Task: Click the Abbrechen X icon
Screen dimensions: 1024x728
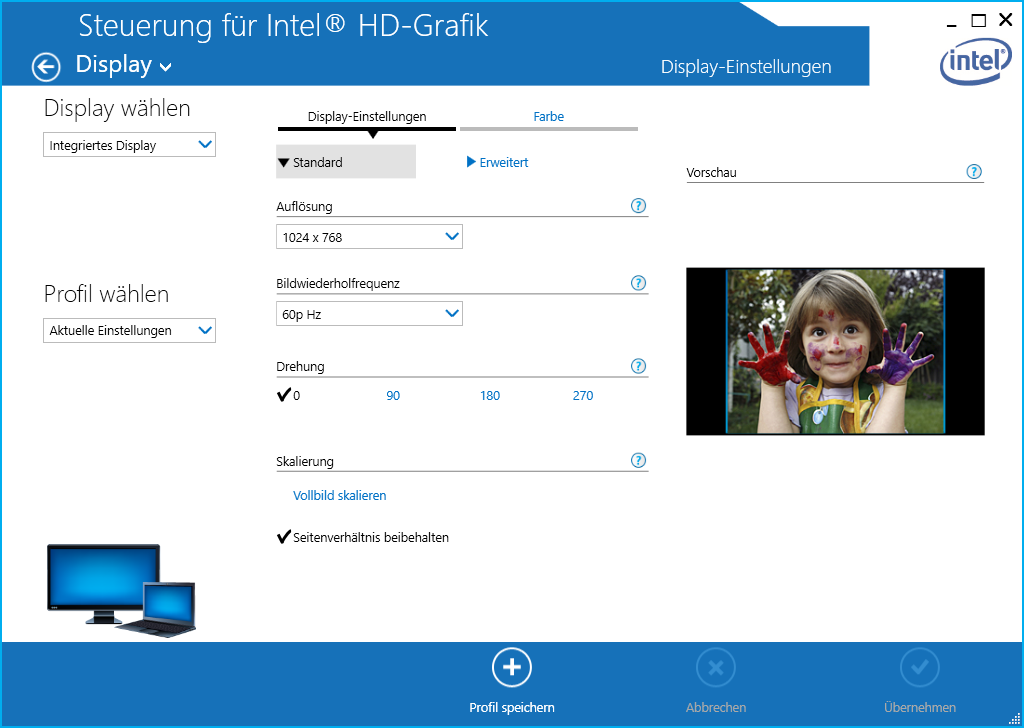Action: point(716,667)
